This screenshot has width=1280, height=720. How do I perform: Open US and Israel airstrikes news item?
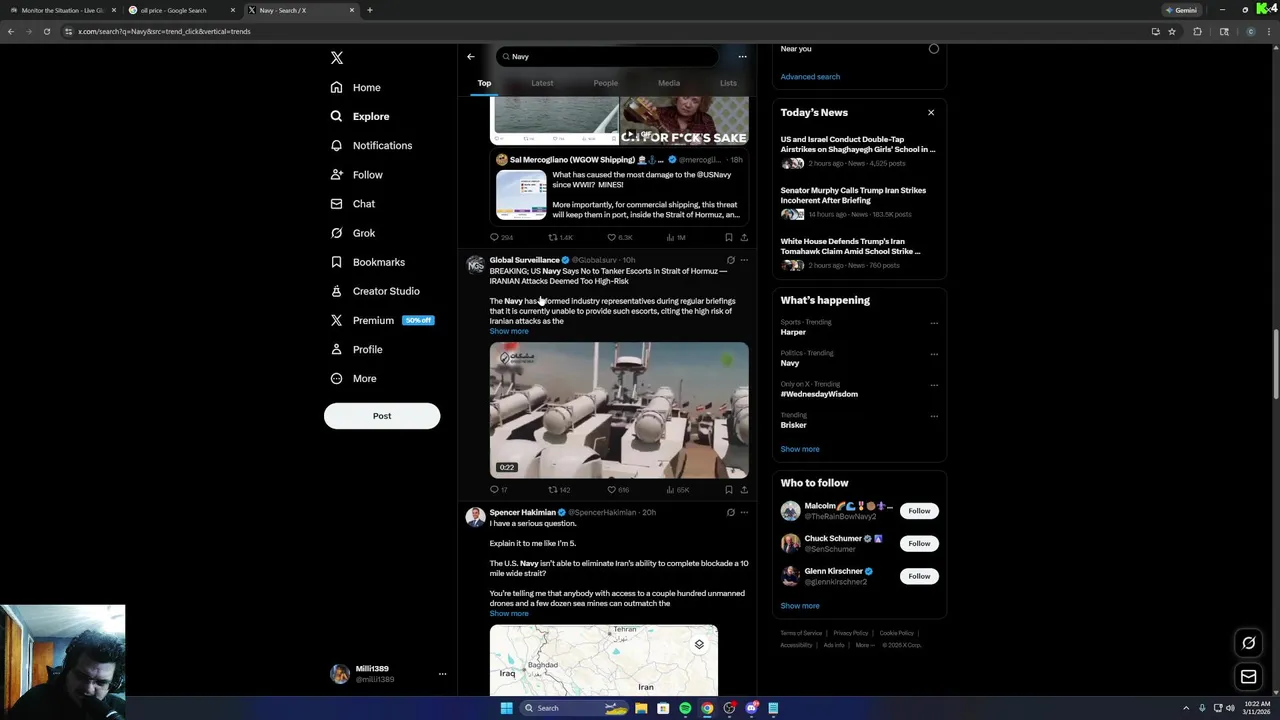coord(859,151)
